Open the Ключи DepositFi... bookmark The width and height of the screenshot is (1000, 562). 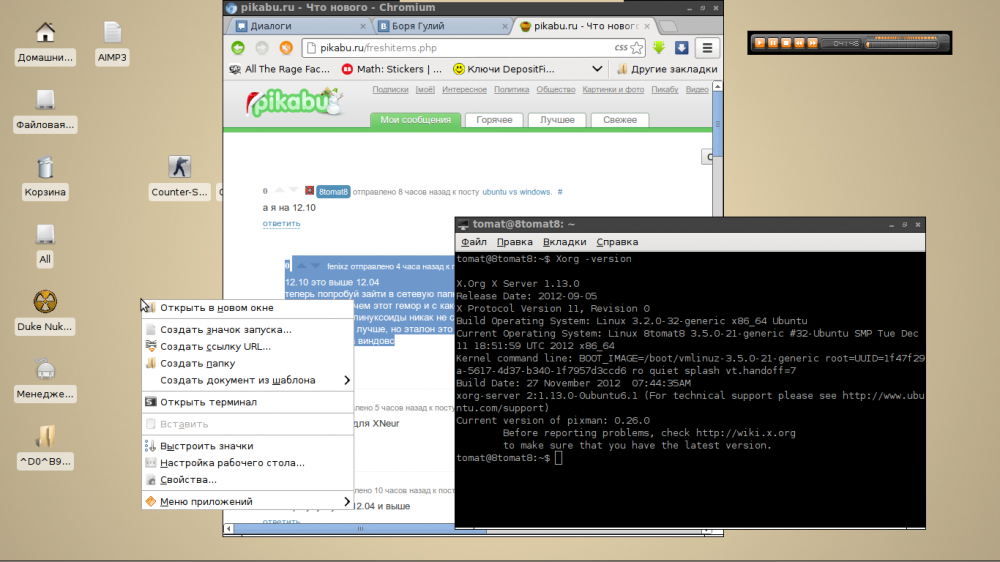(x=504, y=69)
